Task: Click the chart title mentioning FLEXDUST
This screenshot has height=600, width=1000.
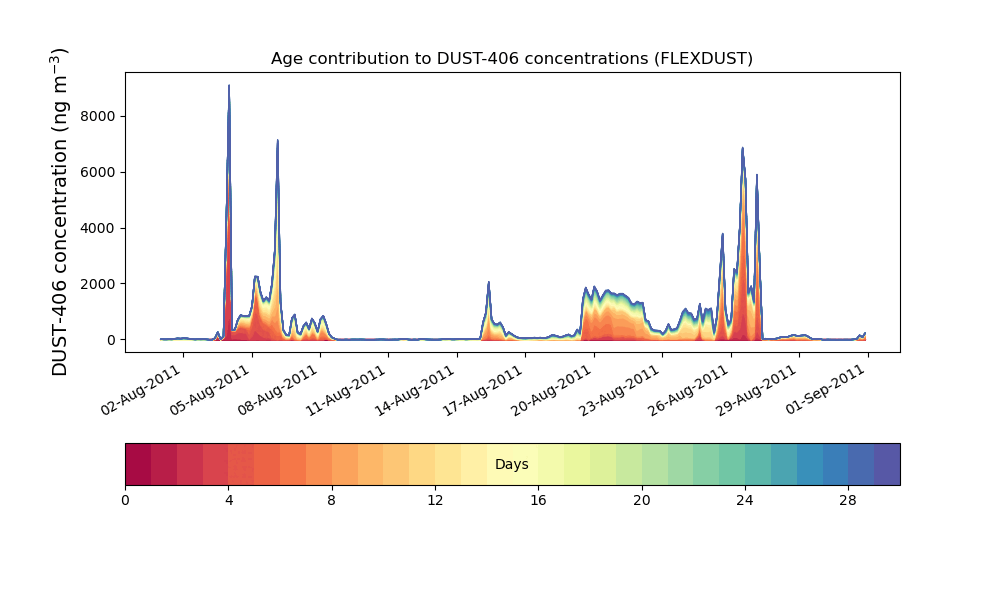Action: point(511,59)
